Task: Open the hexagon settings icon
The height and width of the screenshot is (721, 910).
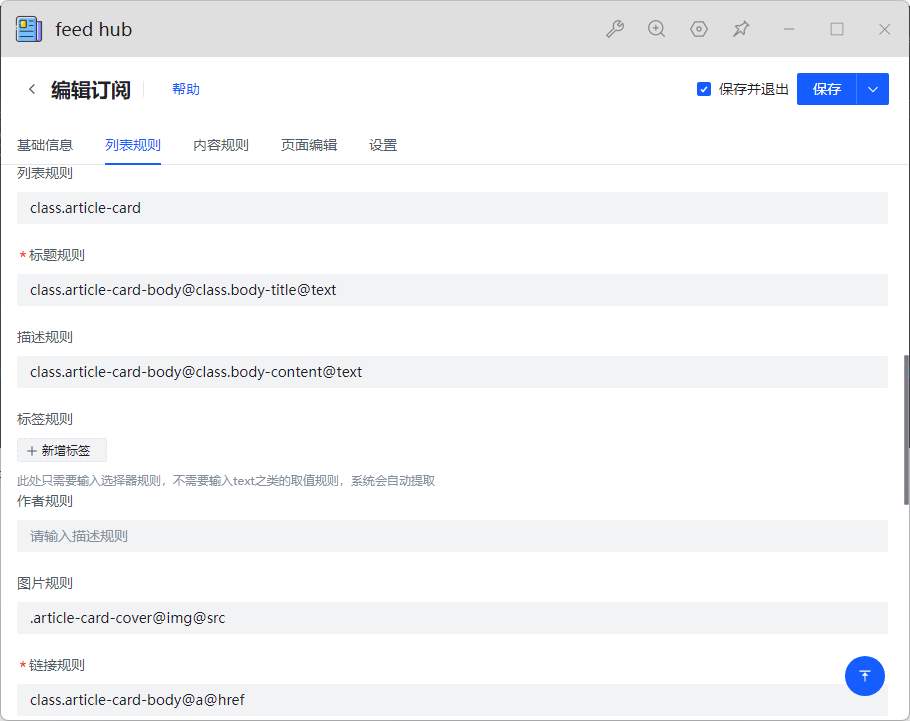Action: [x=699, y=29]
